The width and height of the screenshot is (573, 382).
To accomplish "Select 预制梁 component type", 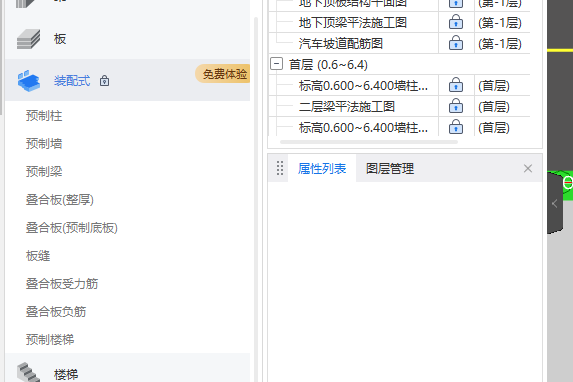I will pos(44,171).
